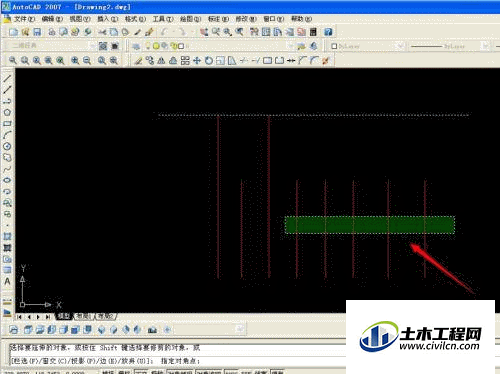
Task: Open the workspace dropdown
Action: [x=92, y=46]
